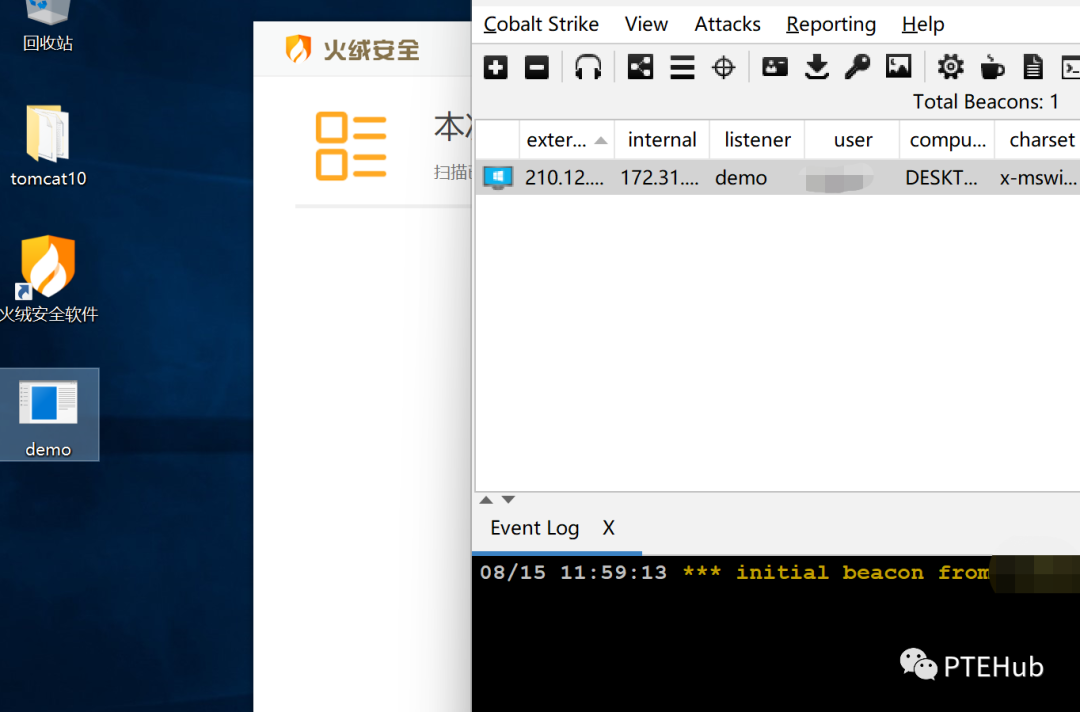This screenshot has height=712, width=1080.
Task: Sort by listener column header
Action: [758, 140]
